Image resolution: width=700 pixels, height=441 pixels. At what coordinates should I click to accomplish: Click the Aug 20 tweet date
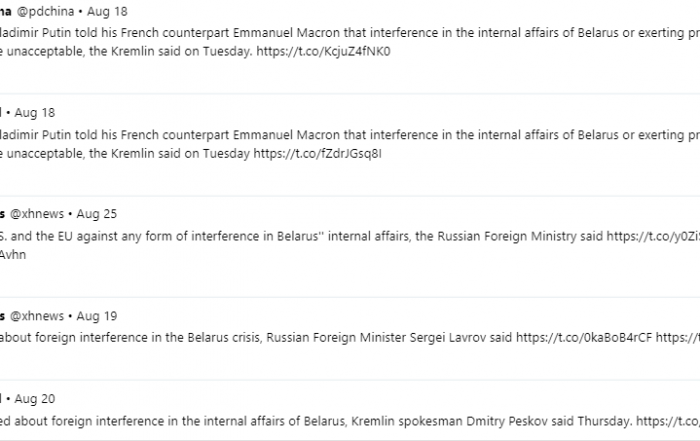[35, 399]
